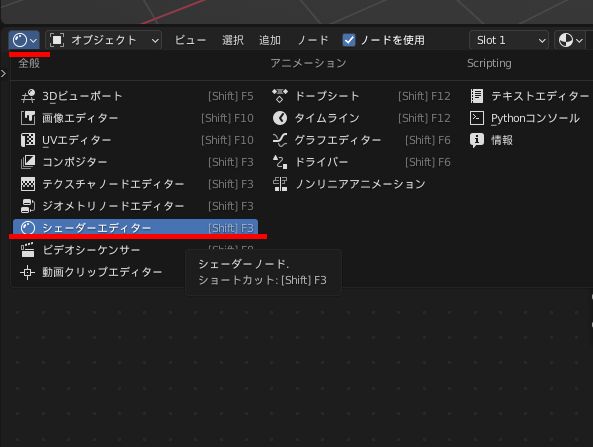This screenshot has width=593, height=447.
Task: Click the 情報 info icon
Action: (477, 140)
